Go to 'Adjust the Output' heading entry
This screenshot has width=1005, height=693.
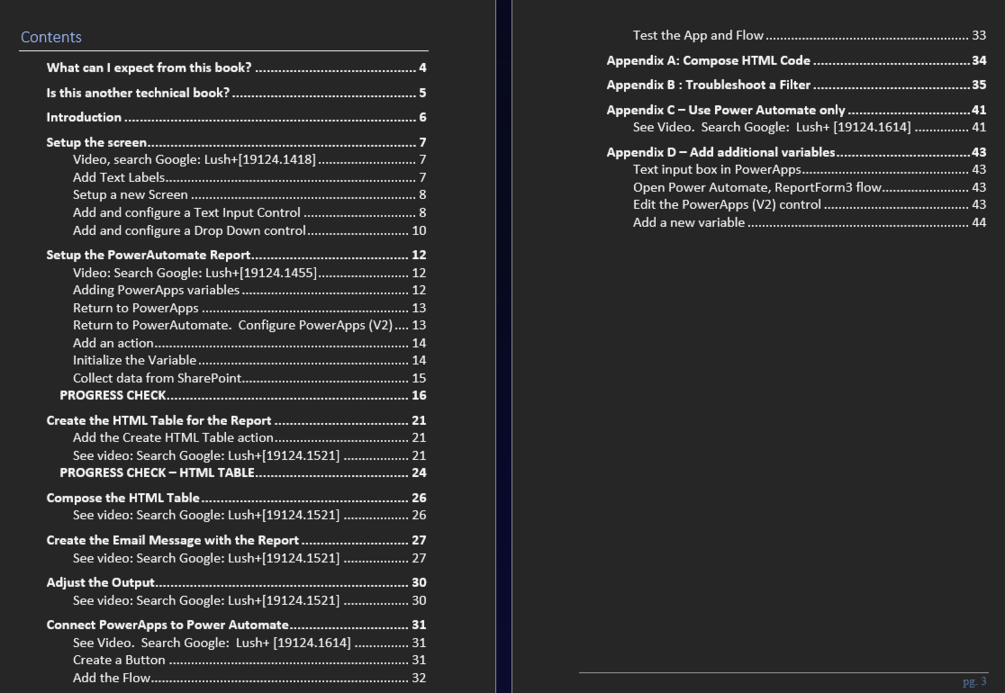click(x=236, y=583)
